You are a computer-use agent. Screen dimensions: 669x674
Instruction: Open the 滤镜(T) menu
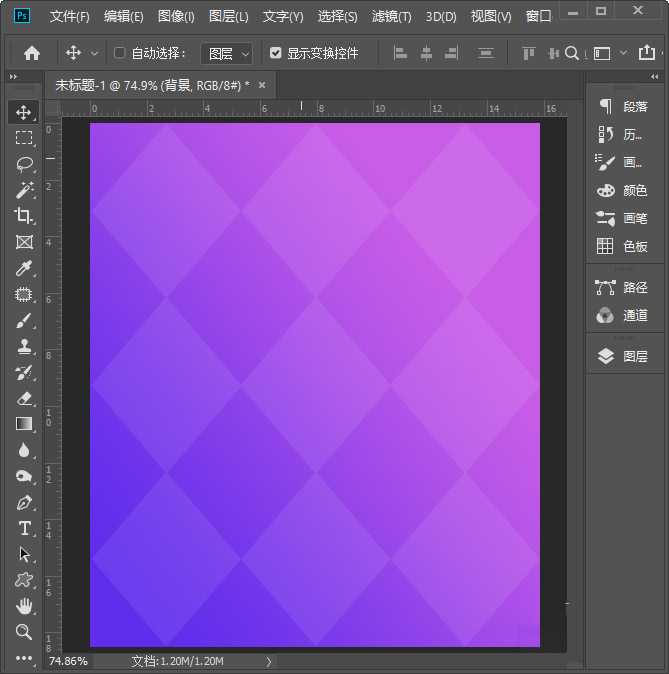click(x=391, y=17)
